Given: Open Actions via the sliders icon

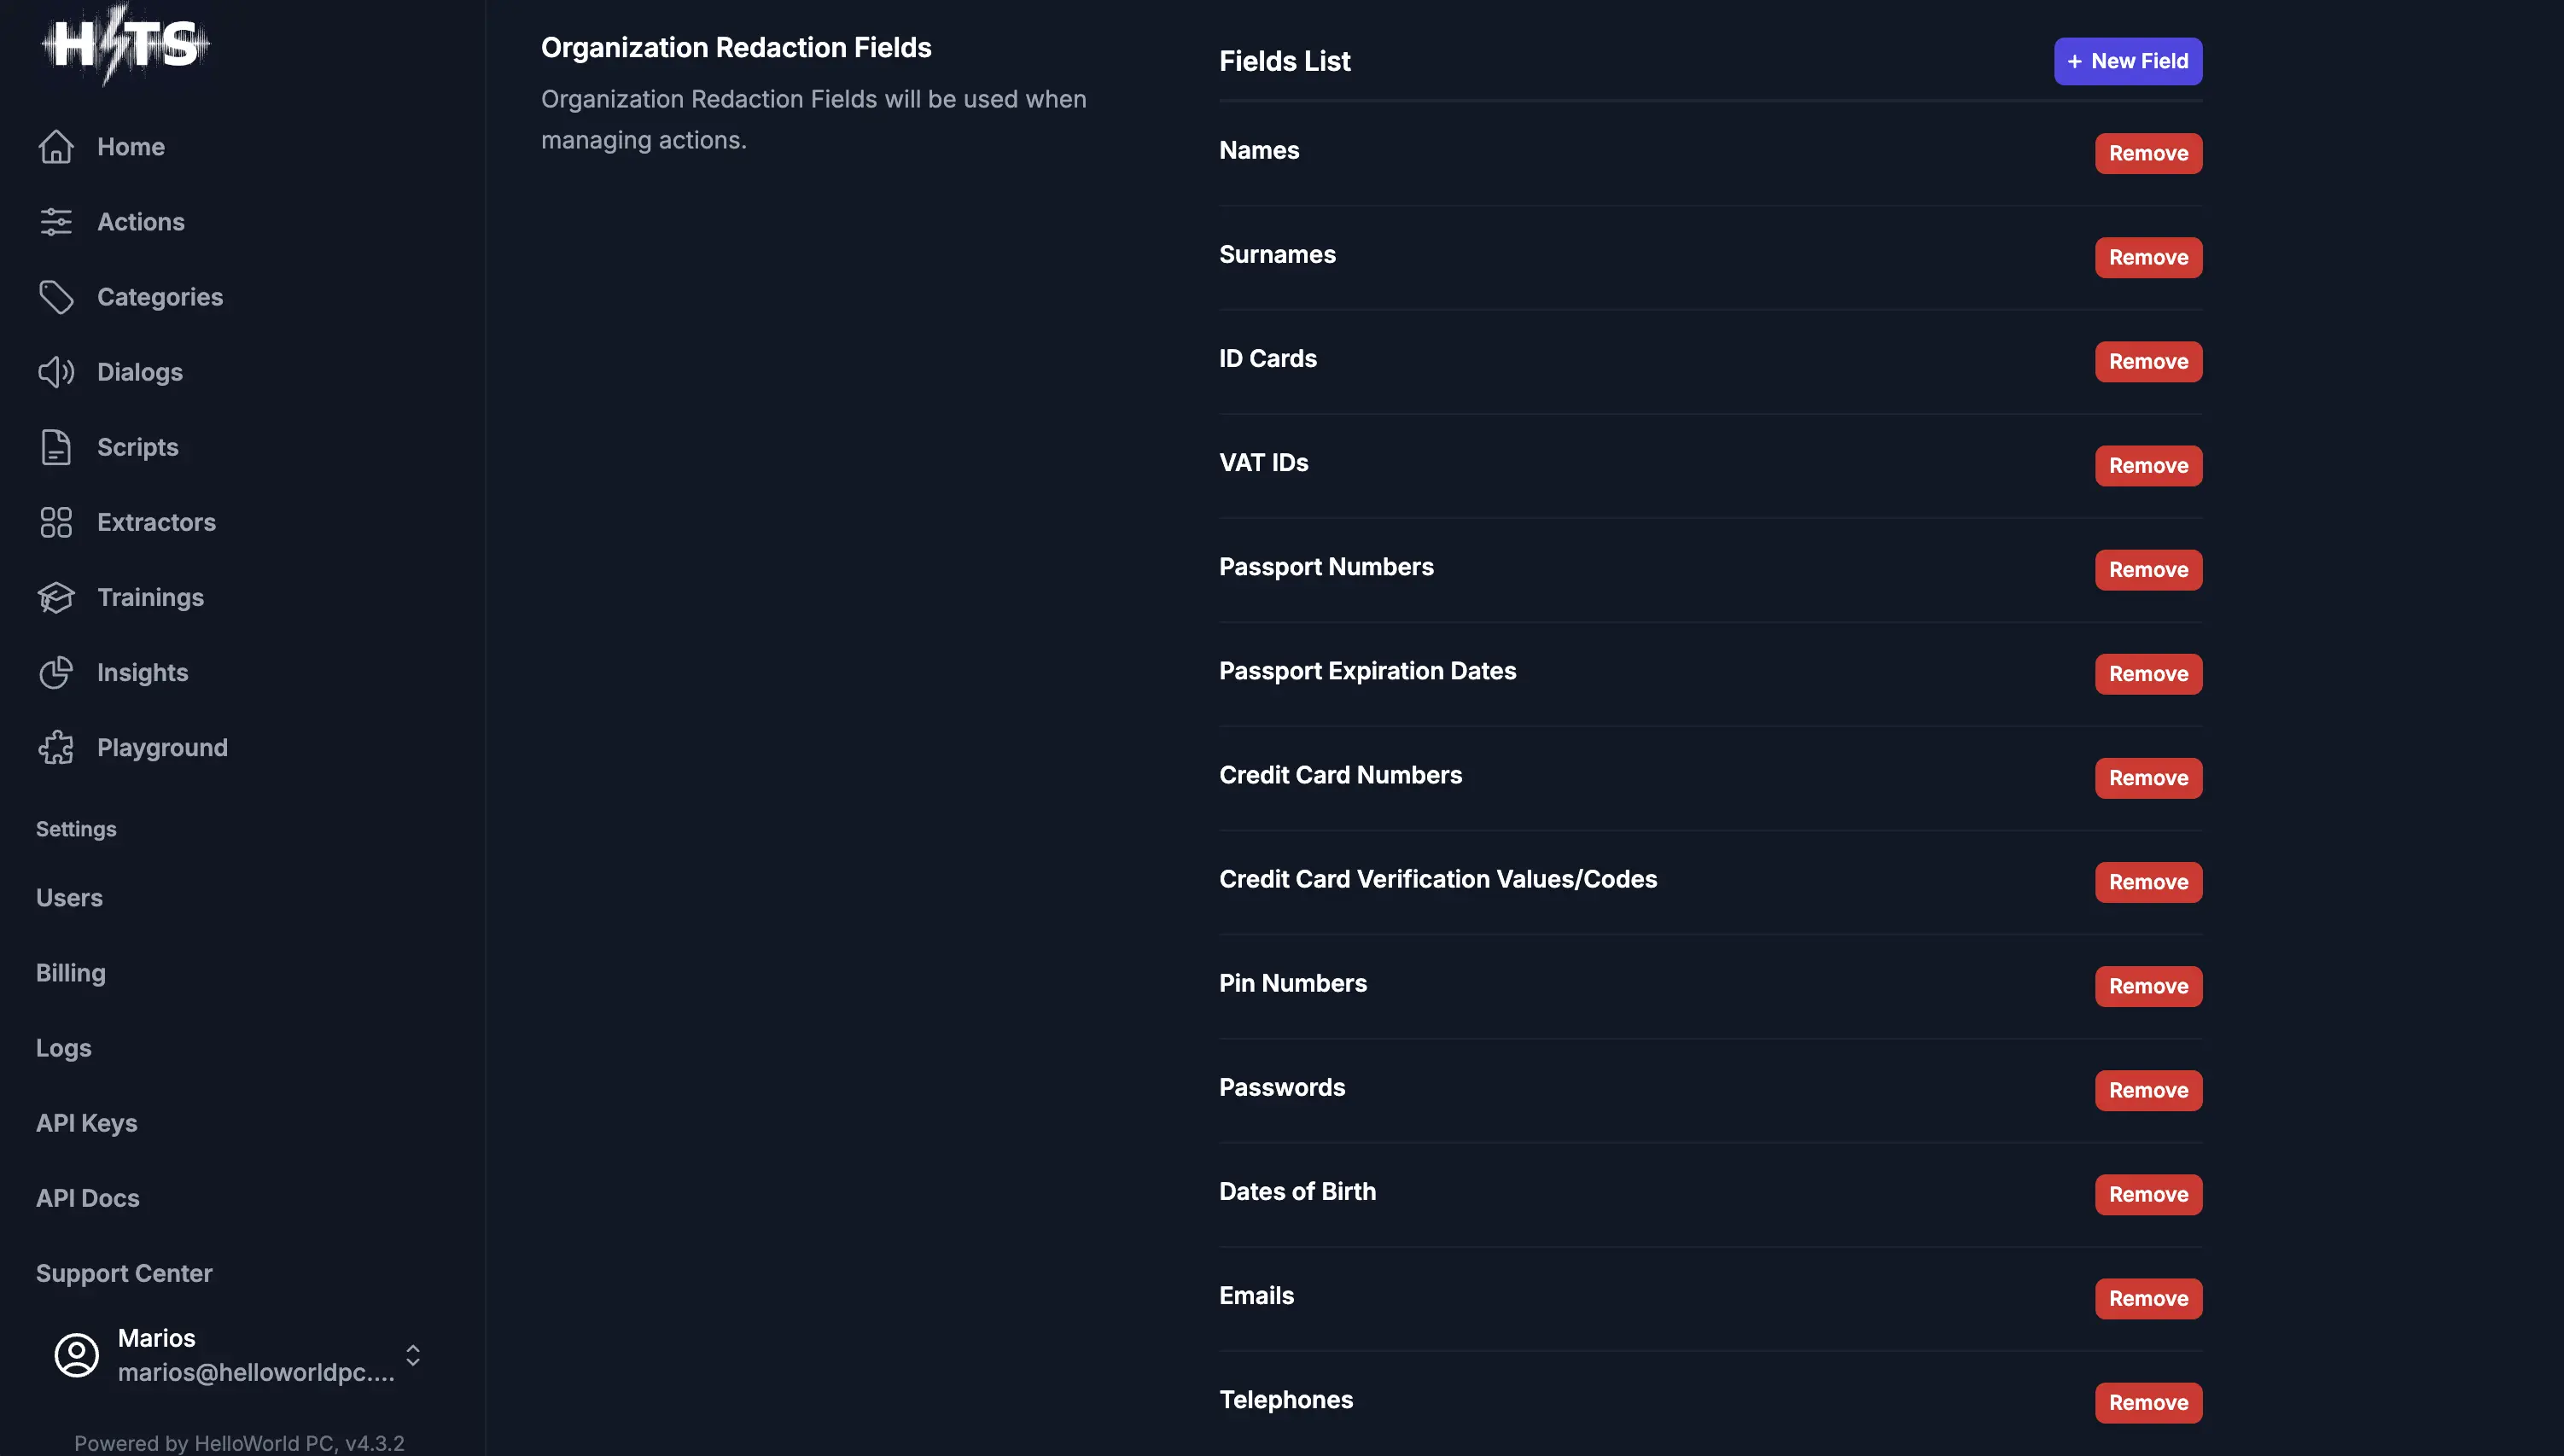Looking at the screenshot, I should 56,222.
